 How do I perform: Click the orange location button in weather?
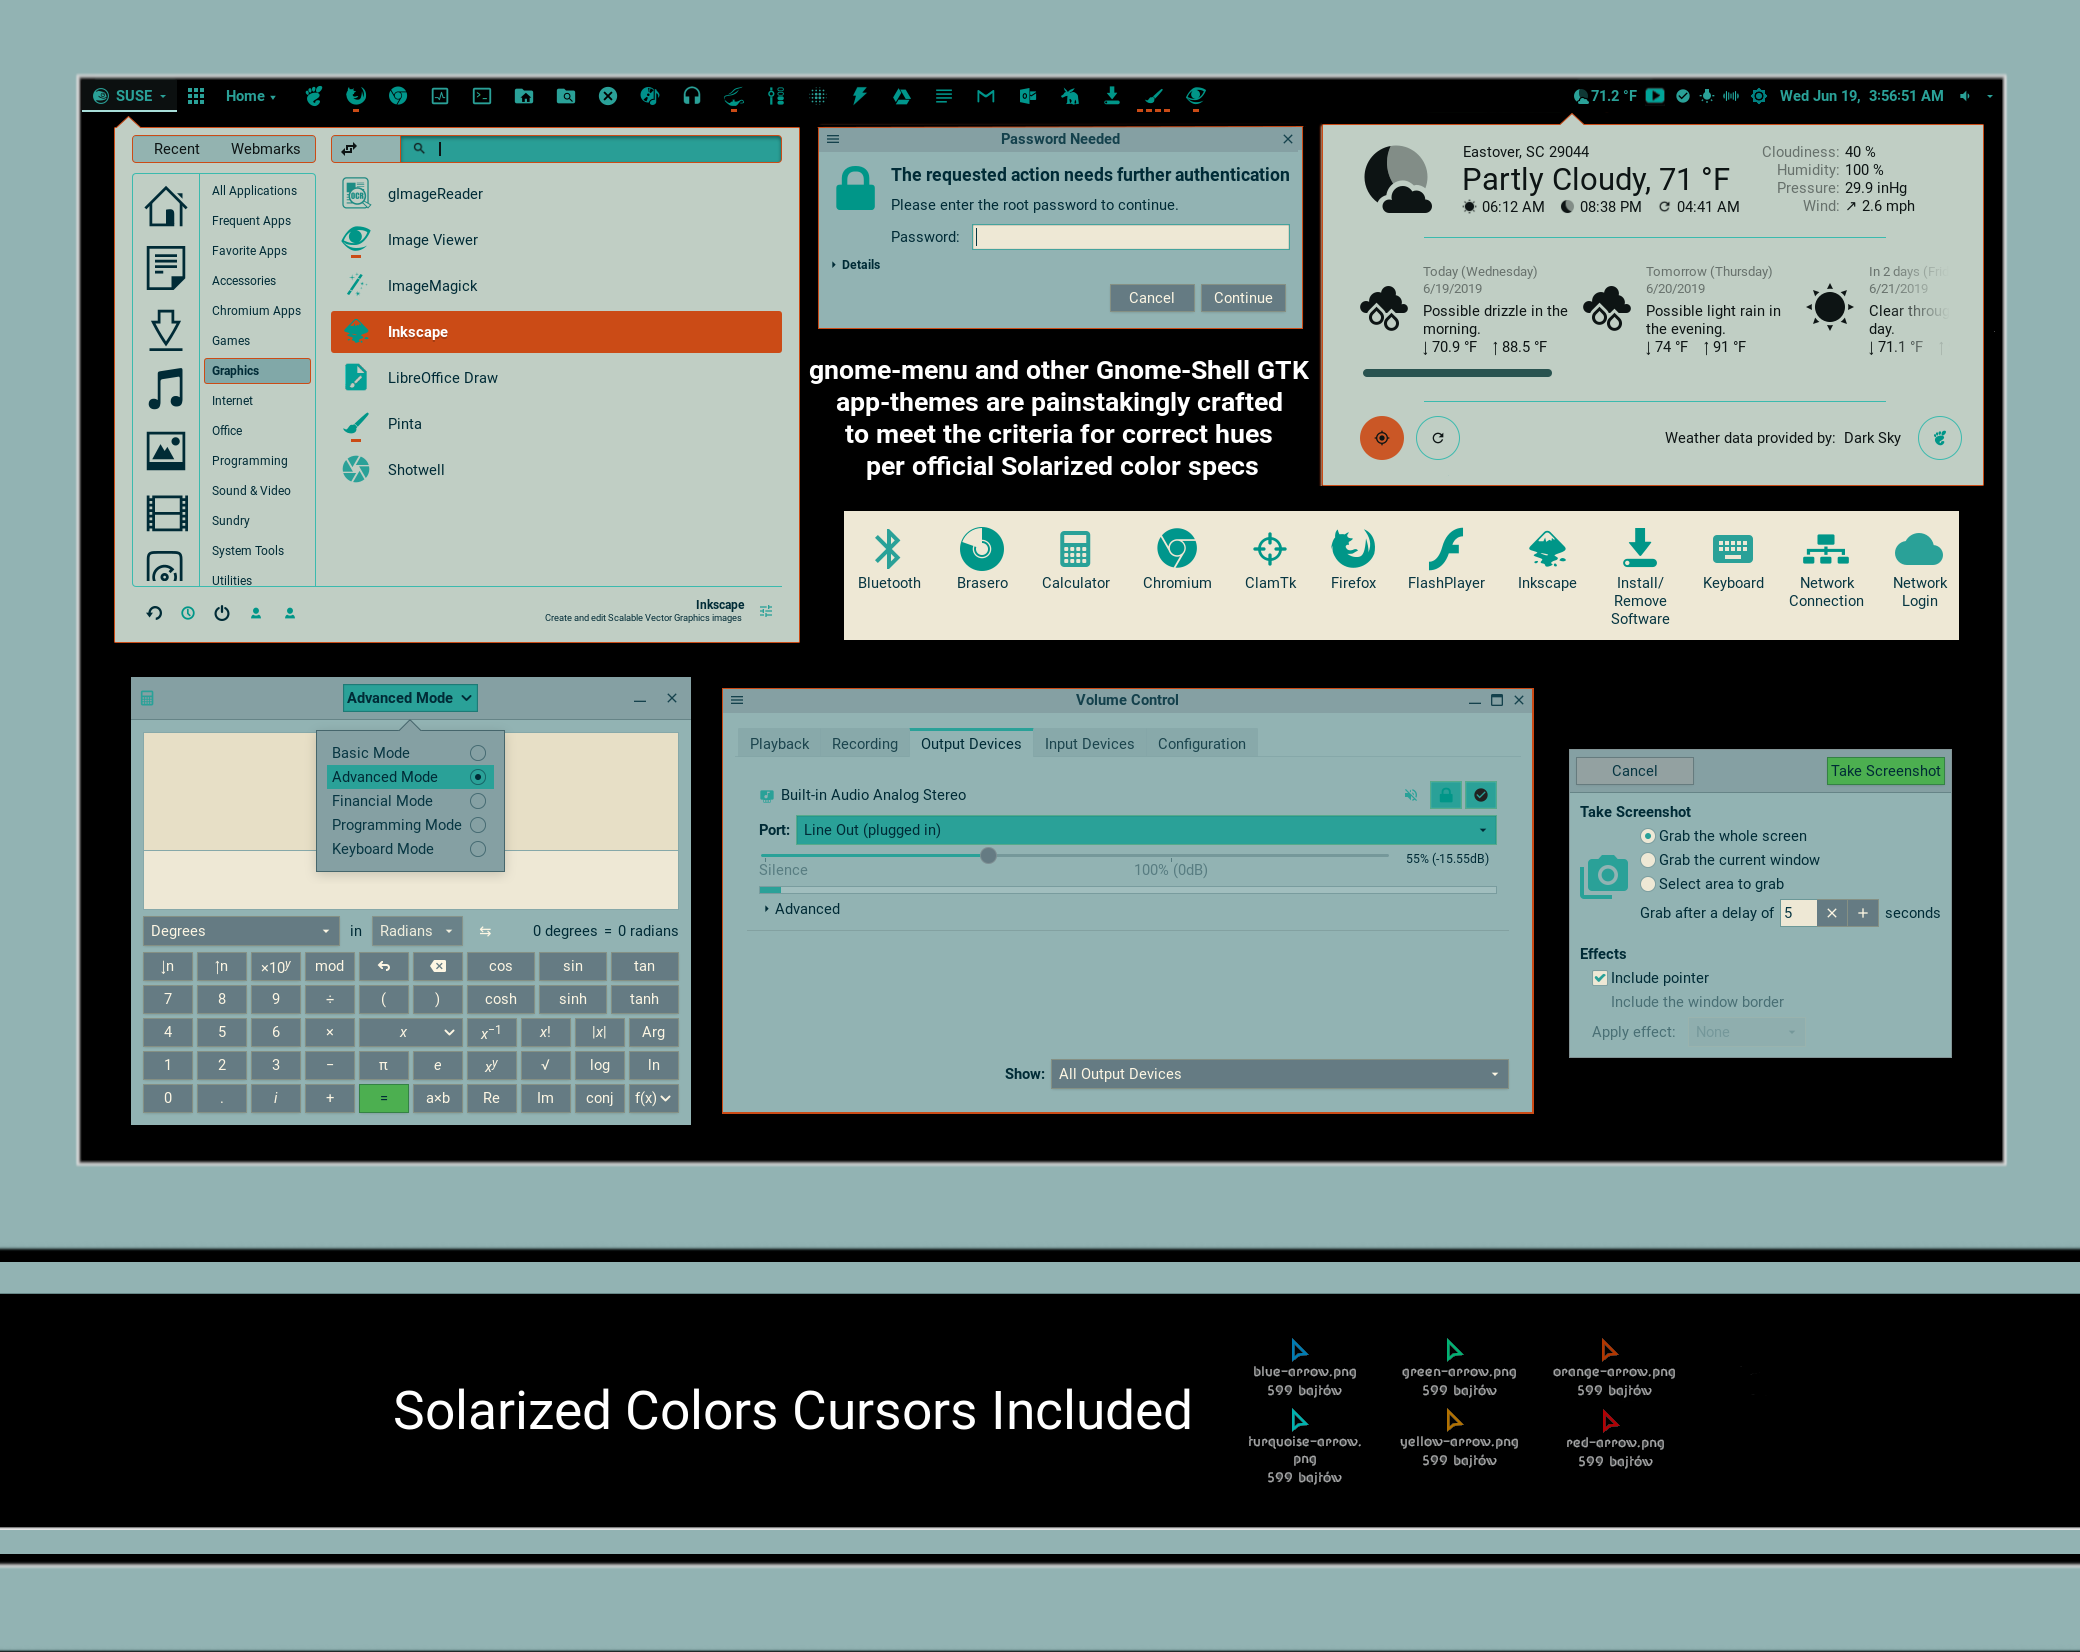(x=1382, y=438)
